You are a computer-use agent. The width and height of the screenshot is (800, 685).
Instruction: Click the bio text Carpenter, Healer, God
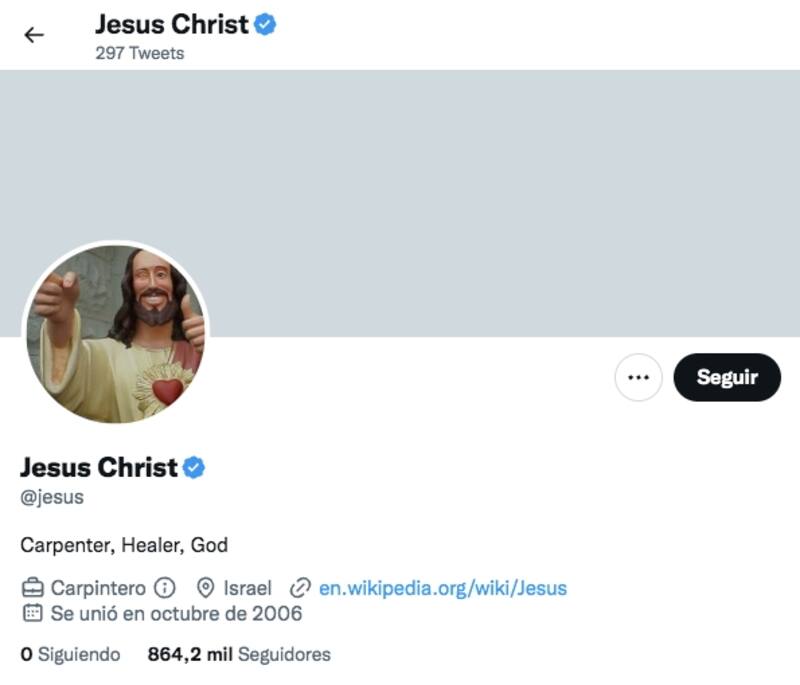pyautogui.click(x=124, y=545)
